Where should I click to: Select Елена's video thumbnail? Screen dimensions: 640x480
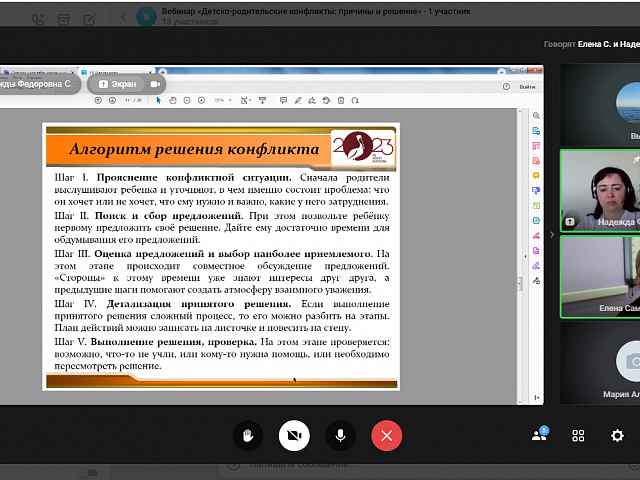coord(600,277)
